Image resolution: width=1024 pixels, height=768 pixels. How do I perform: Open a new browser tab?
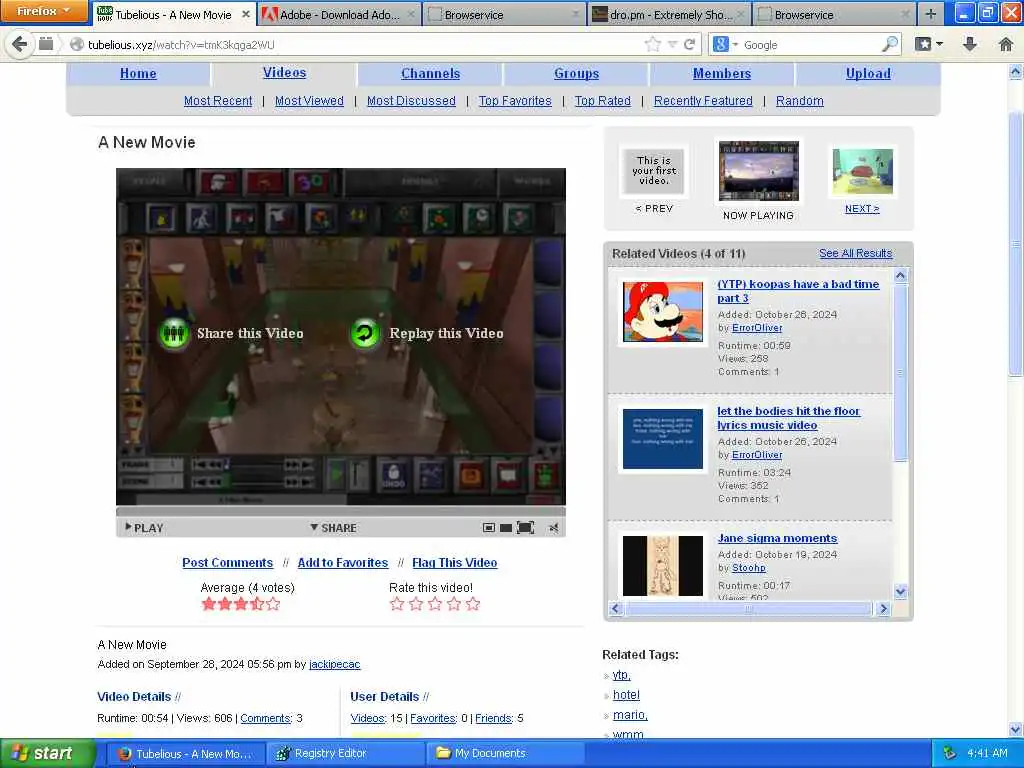click(x=931, y=13)
